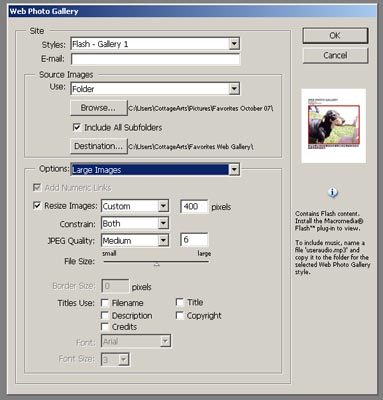
Task: Click the info icon under the preview
Action: [332, 193]
